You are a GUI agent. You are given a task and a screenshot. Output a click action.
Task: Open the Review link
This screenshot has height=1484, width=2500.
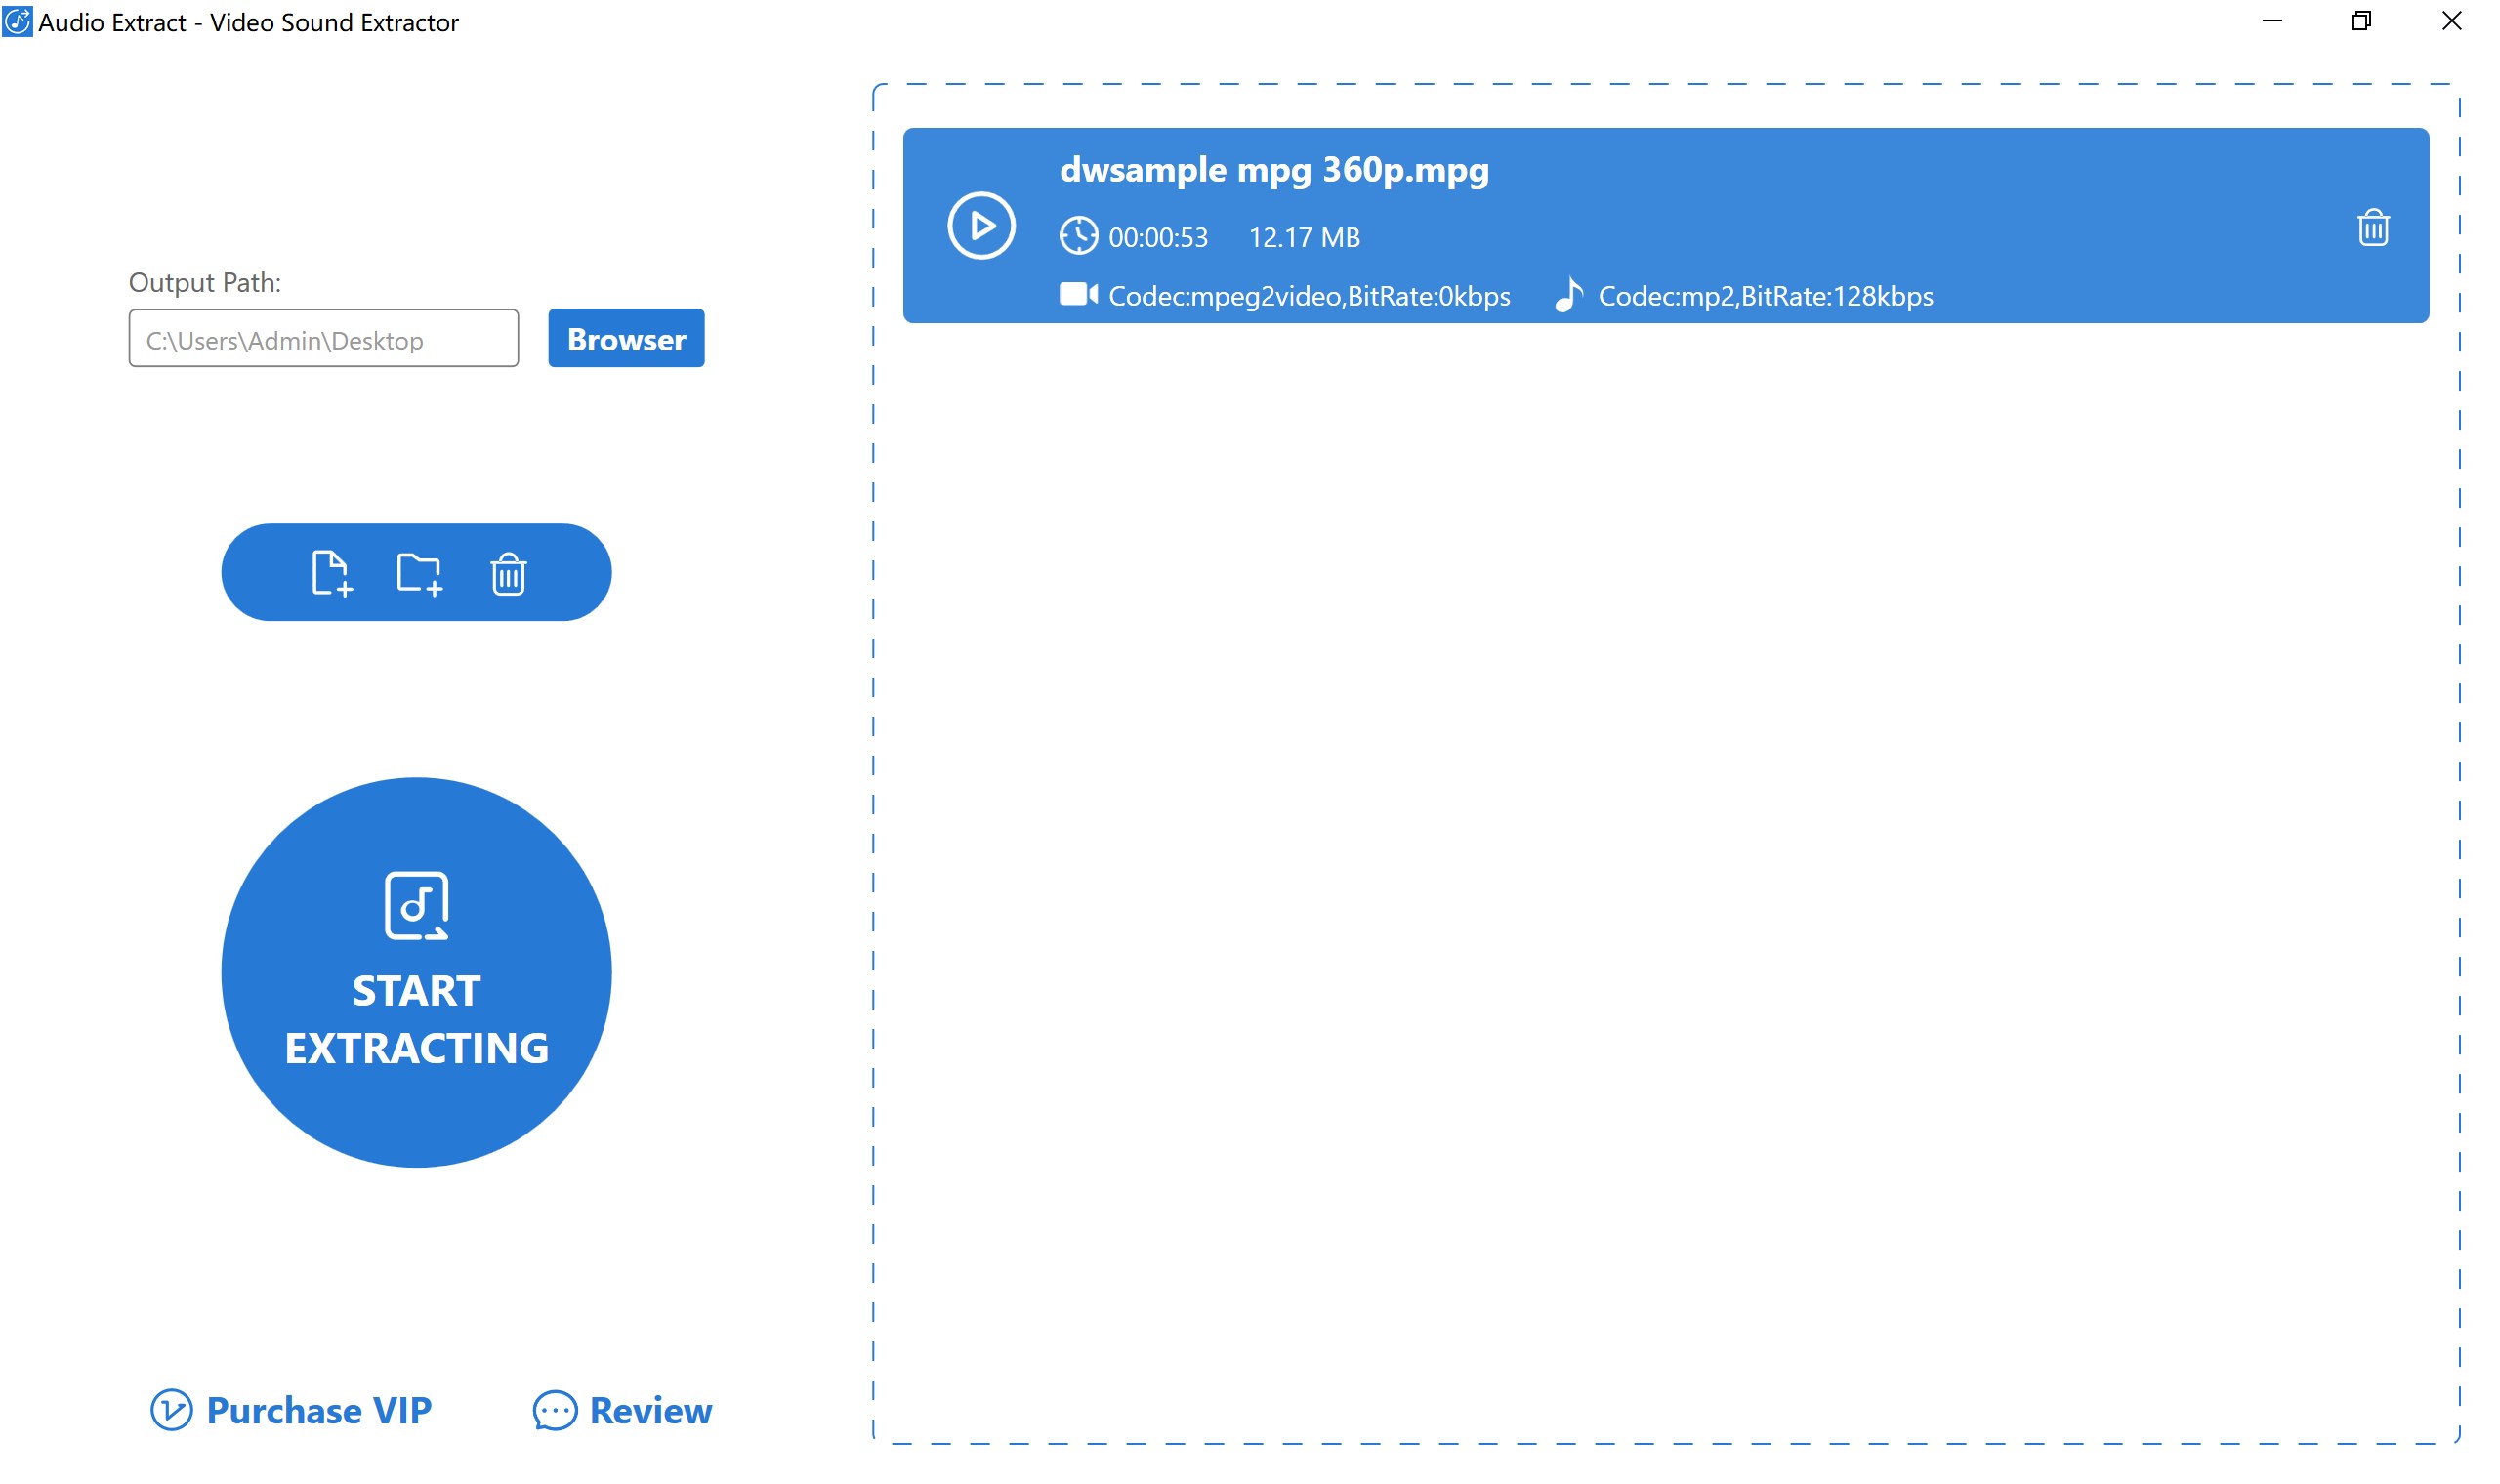pyautogui.click(x=650, y=1410)
